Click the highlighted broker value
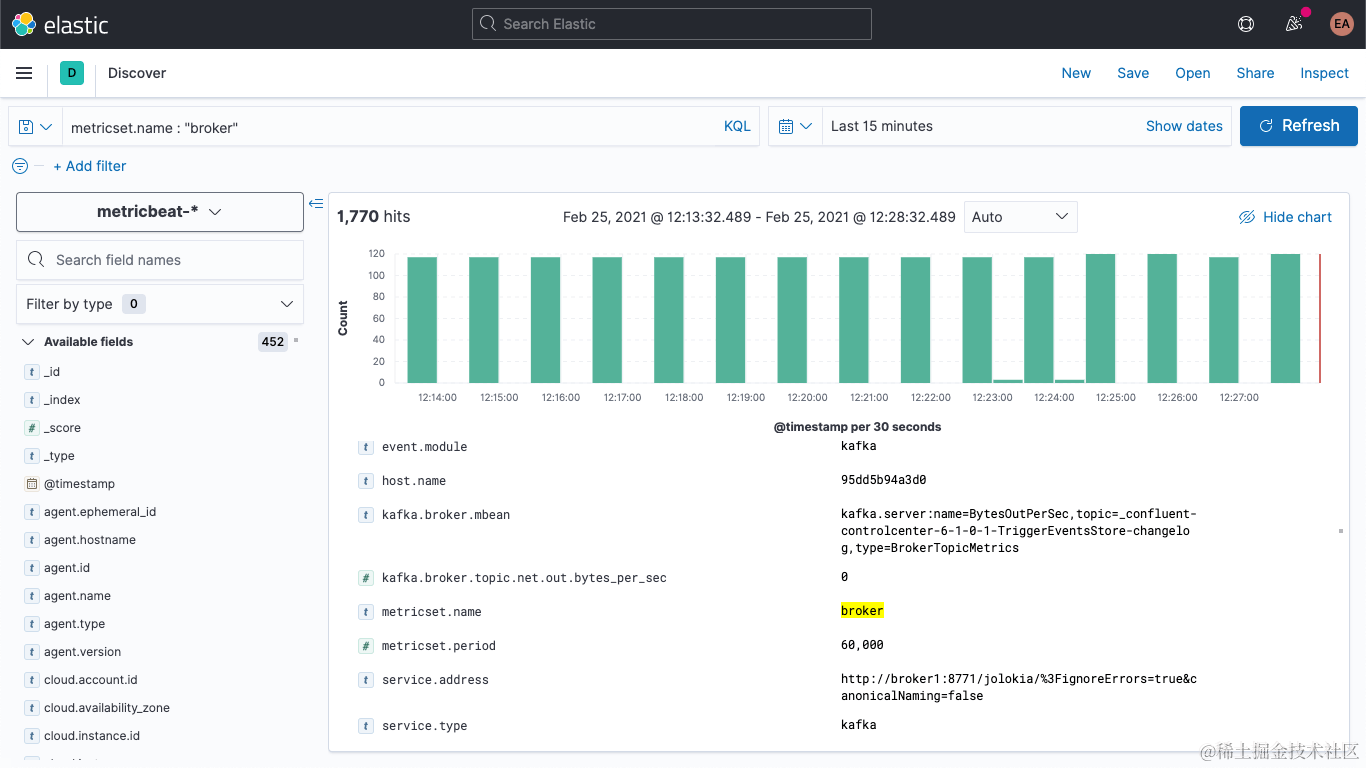 862,611
